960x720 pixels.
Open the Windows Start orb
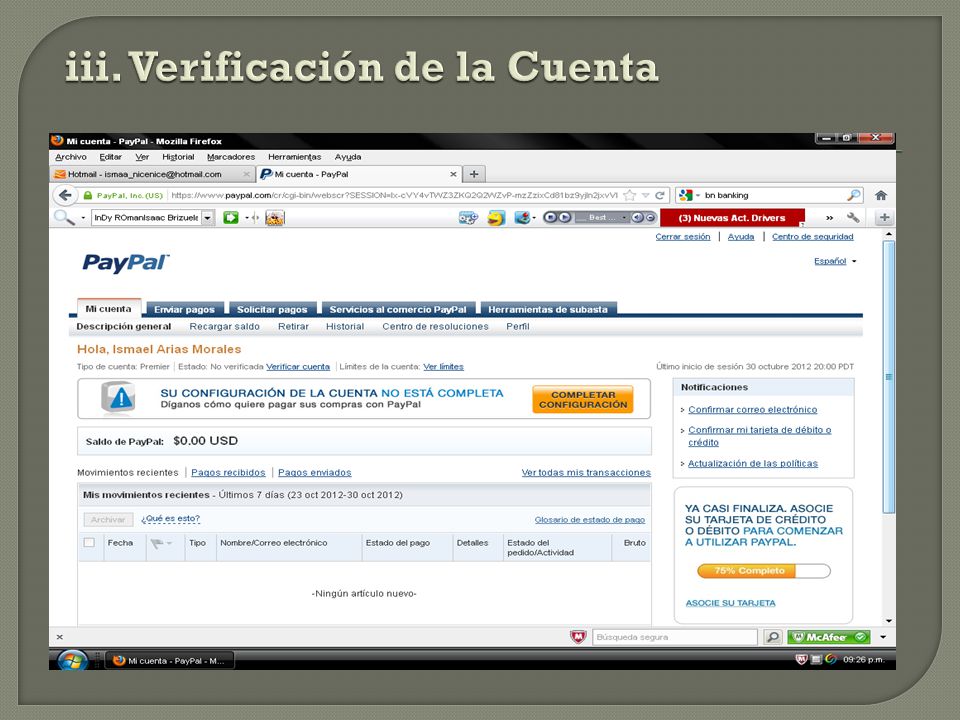coord(72,660)
